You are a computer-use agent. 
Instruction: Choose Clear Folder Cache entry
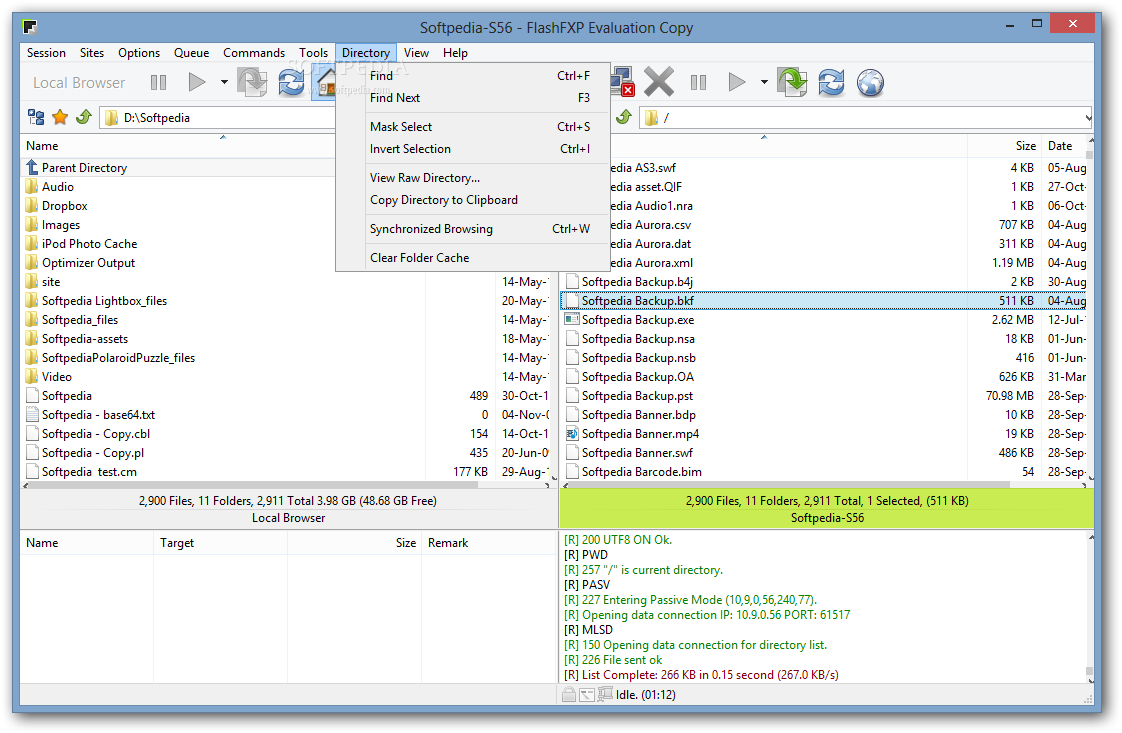(x=473, y=258)
